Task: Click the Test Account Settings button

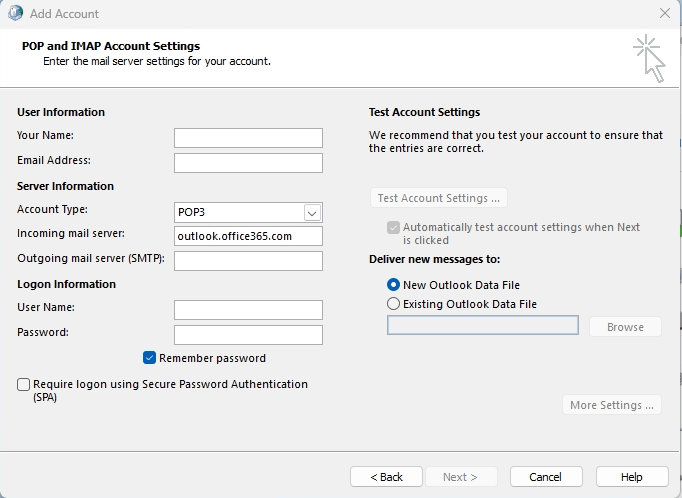Action: coord(438,198)
